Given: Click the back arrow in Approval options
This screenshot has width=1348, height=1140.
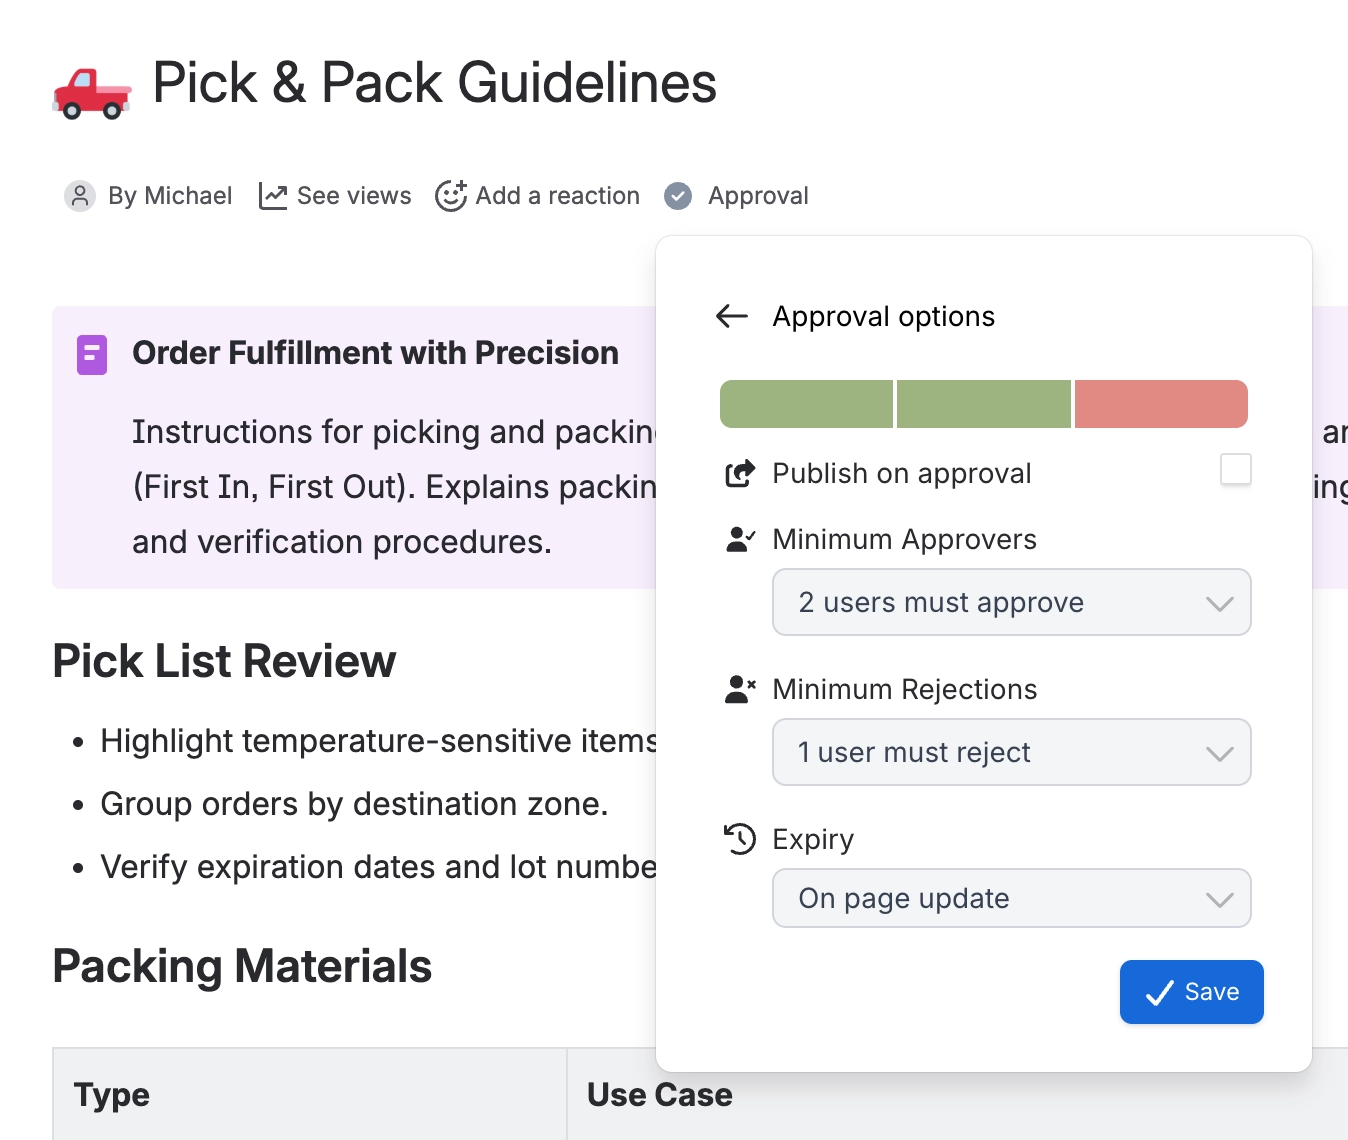Looking at the screenshot, I should point(732,317).
